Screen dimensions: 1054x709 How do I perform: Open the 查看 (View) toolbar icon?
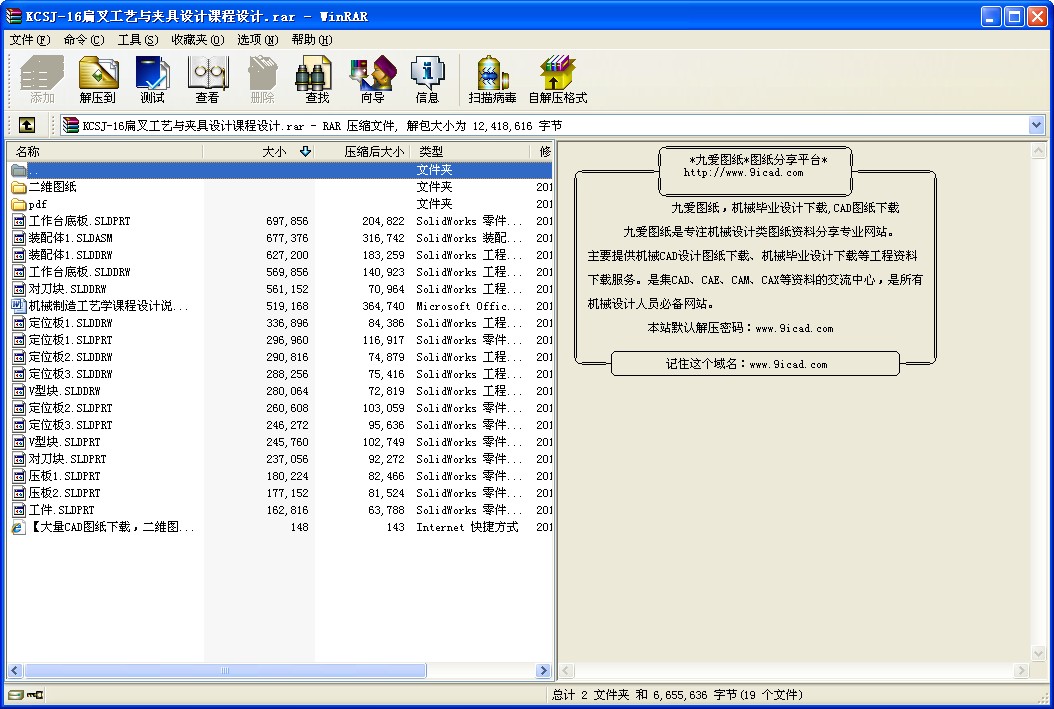pos(207,79)
